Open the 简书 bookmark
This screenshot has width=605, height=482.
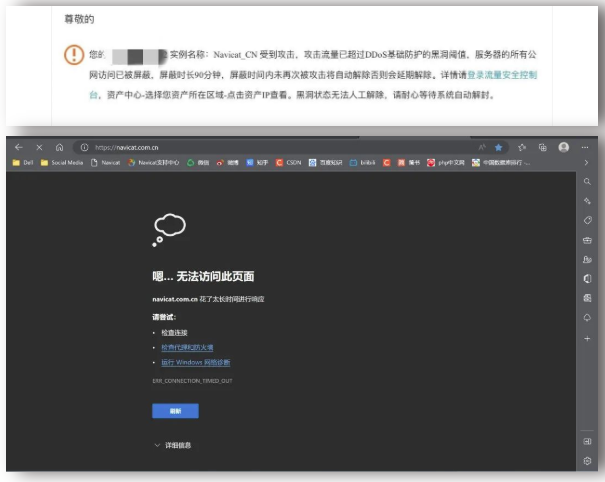(x=409, y=163)
